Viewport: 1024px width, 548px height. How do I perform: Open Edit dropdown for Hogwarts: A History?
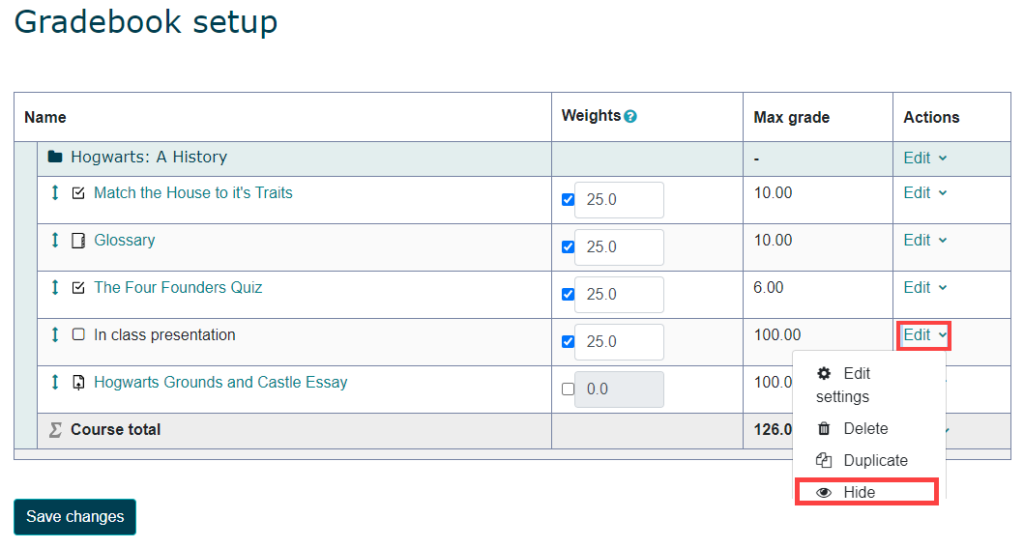pos(924,158)
